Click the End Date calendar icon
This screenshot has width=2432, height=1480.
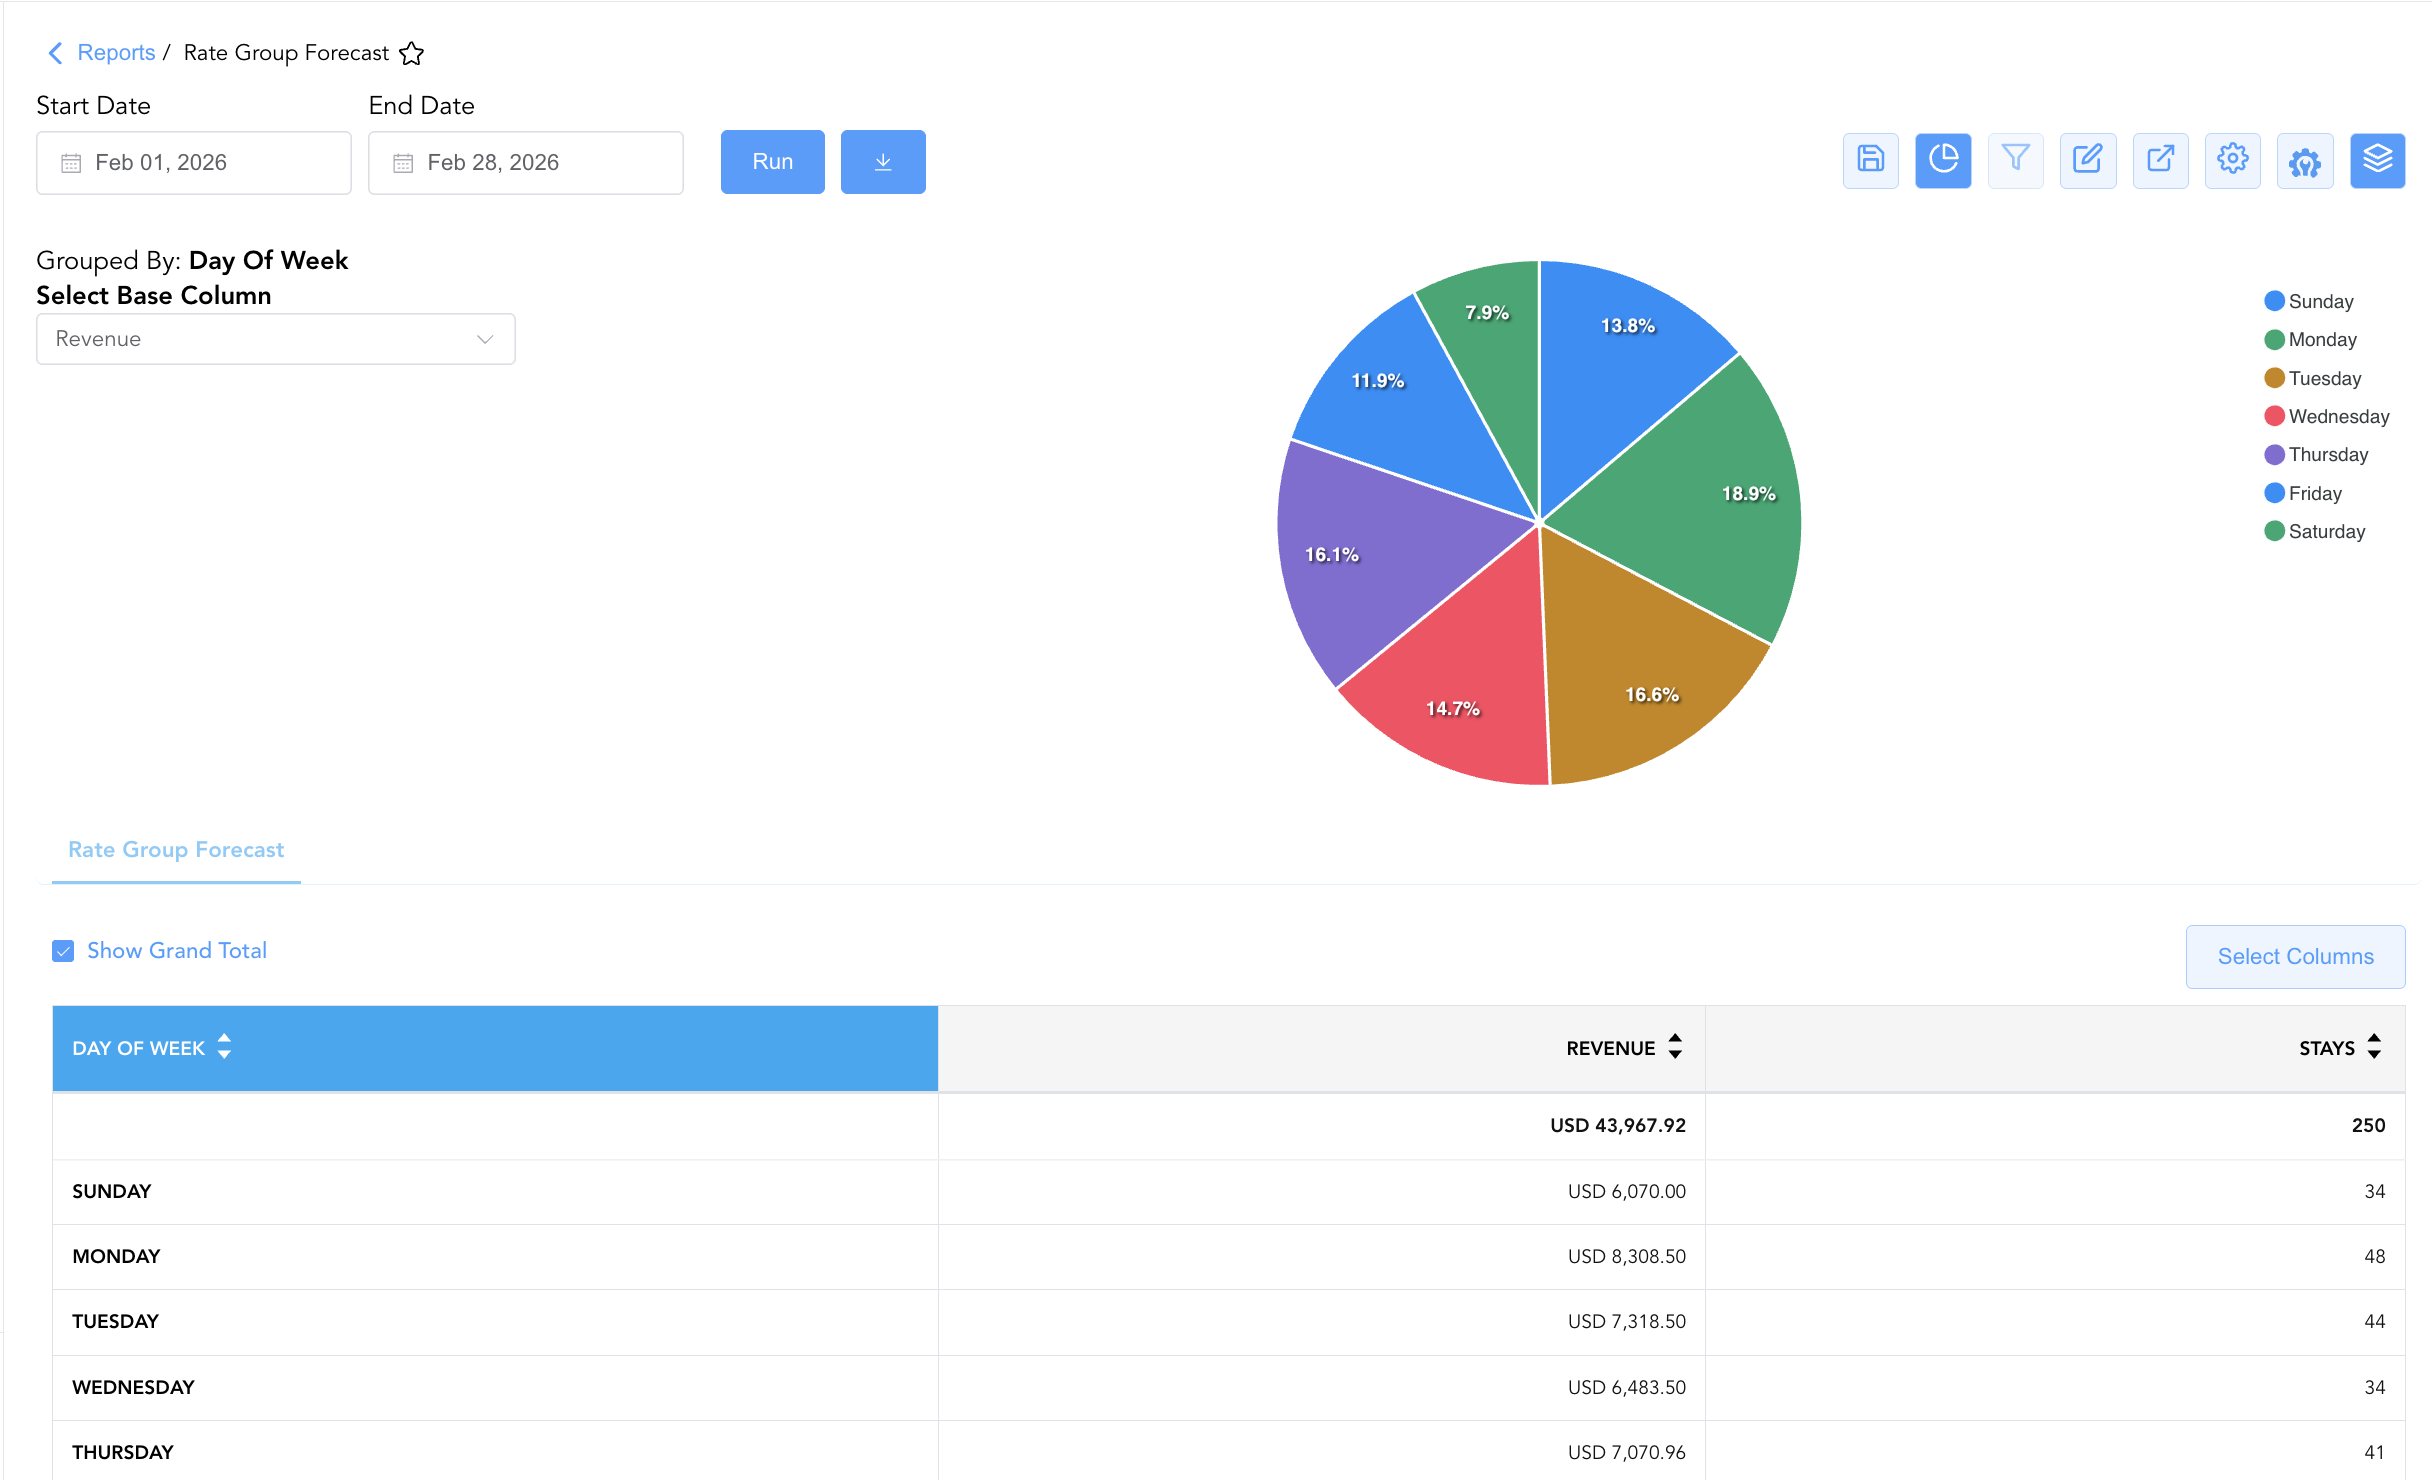pos(403,163)
